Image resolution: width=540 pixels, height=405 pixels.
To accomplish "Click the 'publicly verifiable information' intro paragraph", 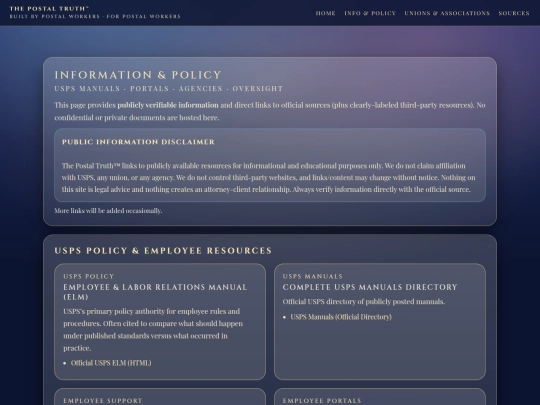I will (270, 111).
